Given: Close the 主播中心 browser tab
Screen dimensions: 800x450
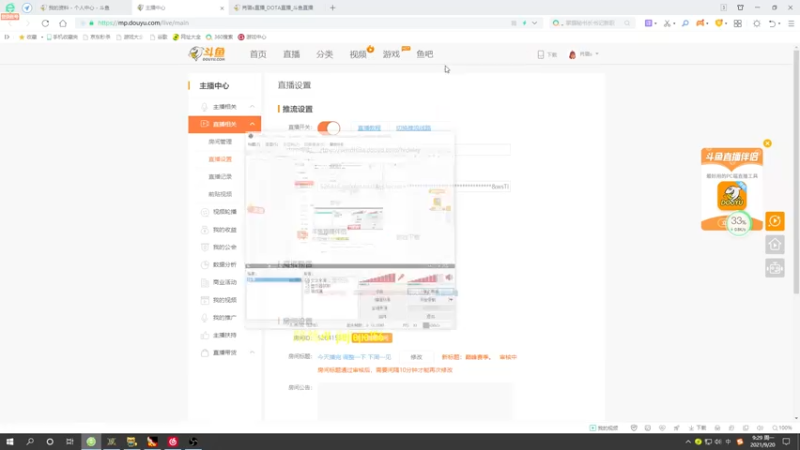Looking at the screenshot, I should click(x=222, y=8).
